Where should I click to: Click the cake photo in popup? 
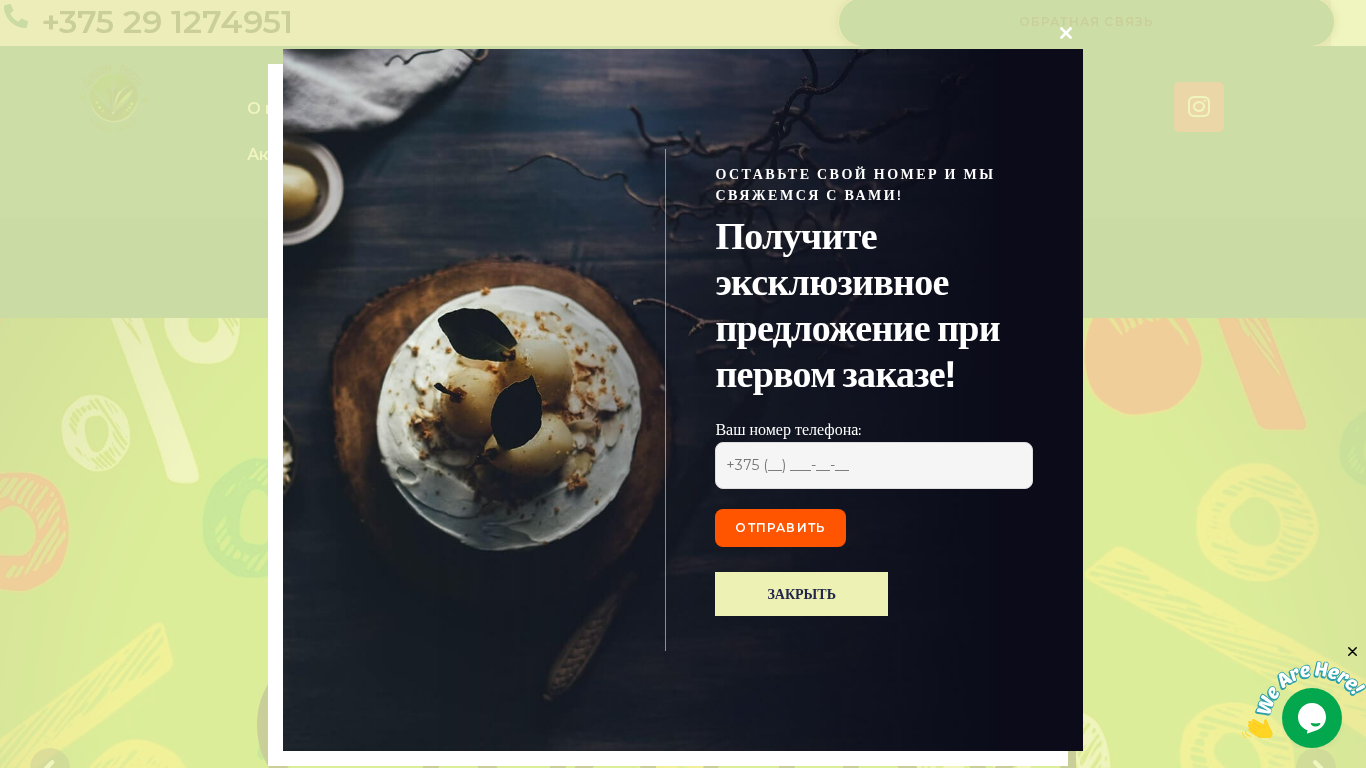point(474,400)
